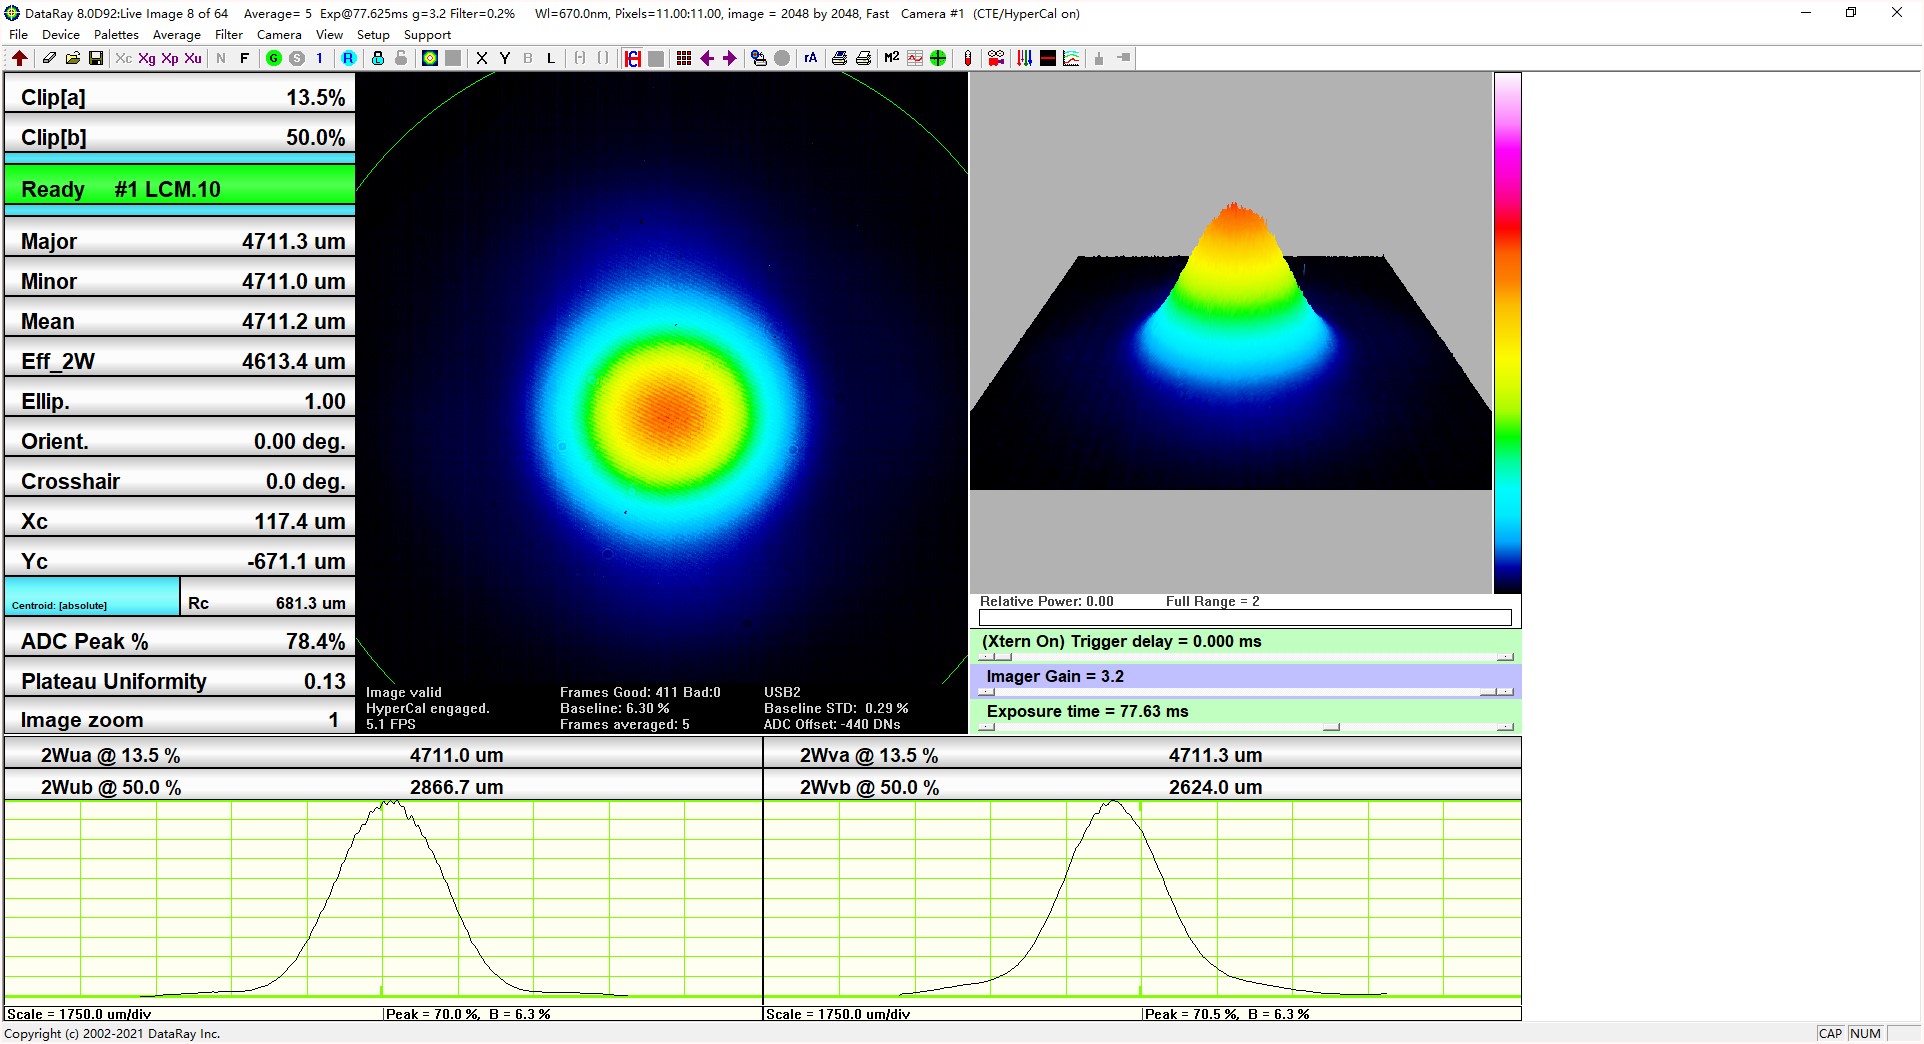This screenshot has height=1044, width=1924.
Task: Click the Clip[a] 13.5% button
Action: tap(180, 97)
